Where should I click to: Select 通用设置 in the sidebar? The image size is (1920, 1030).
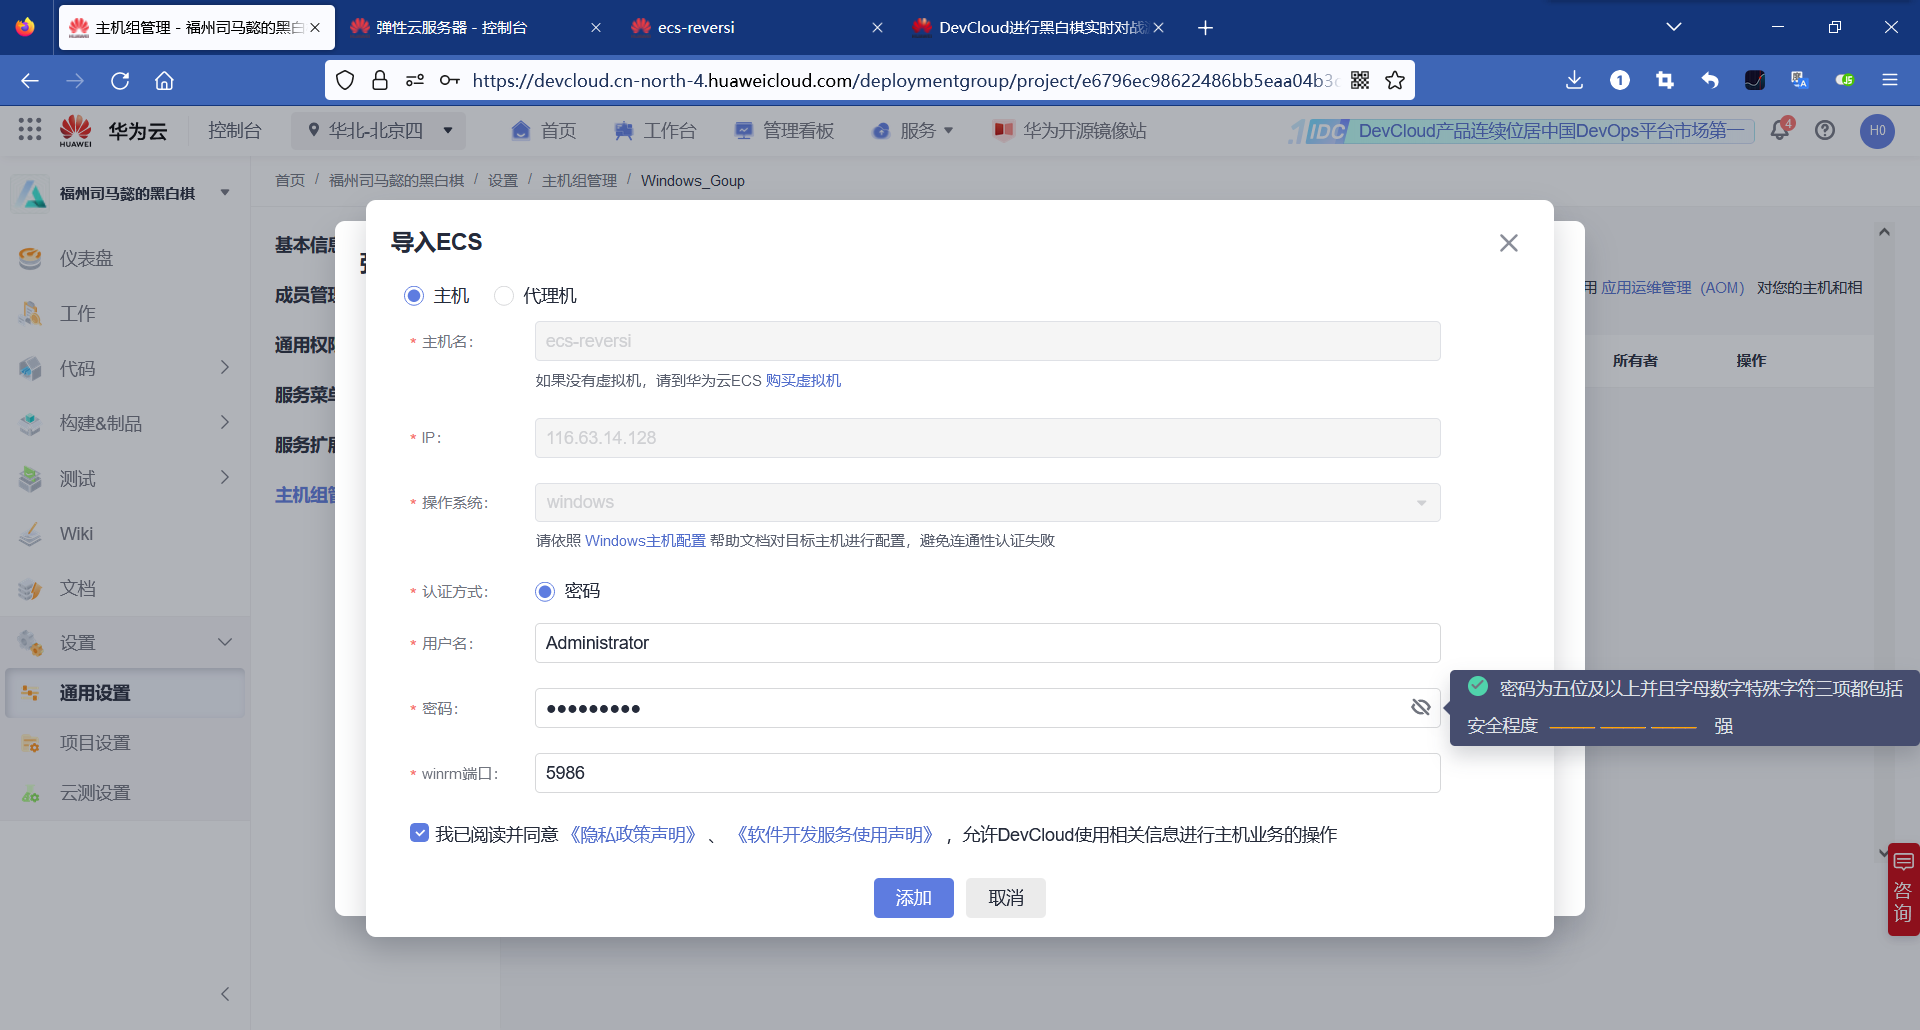coord(125,693)
